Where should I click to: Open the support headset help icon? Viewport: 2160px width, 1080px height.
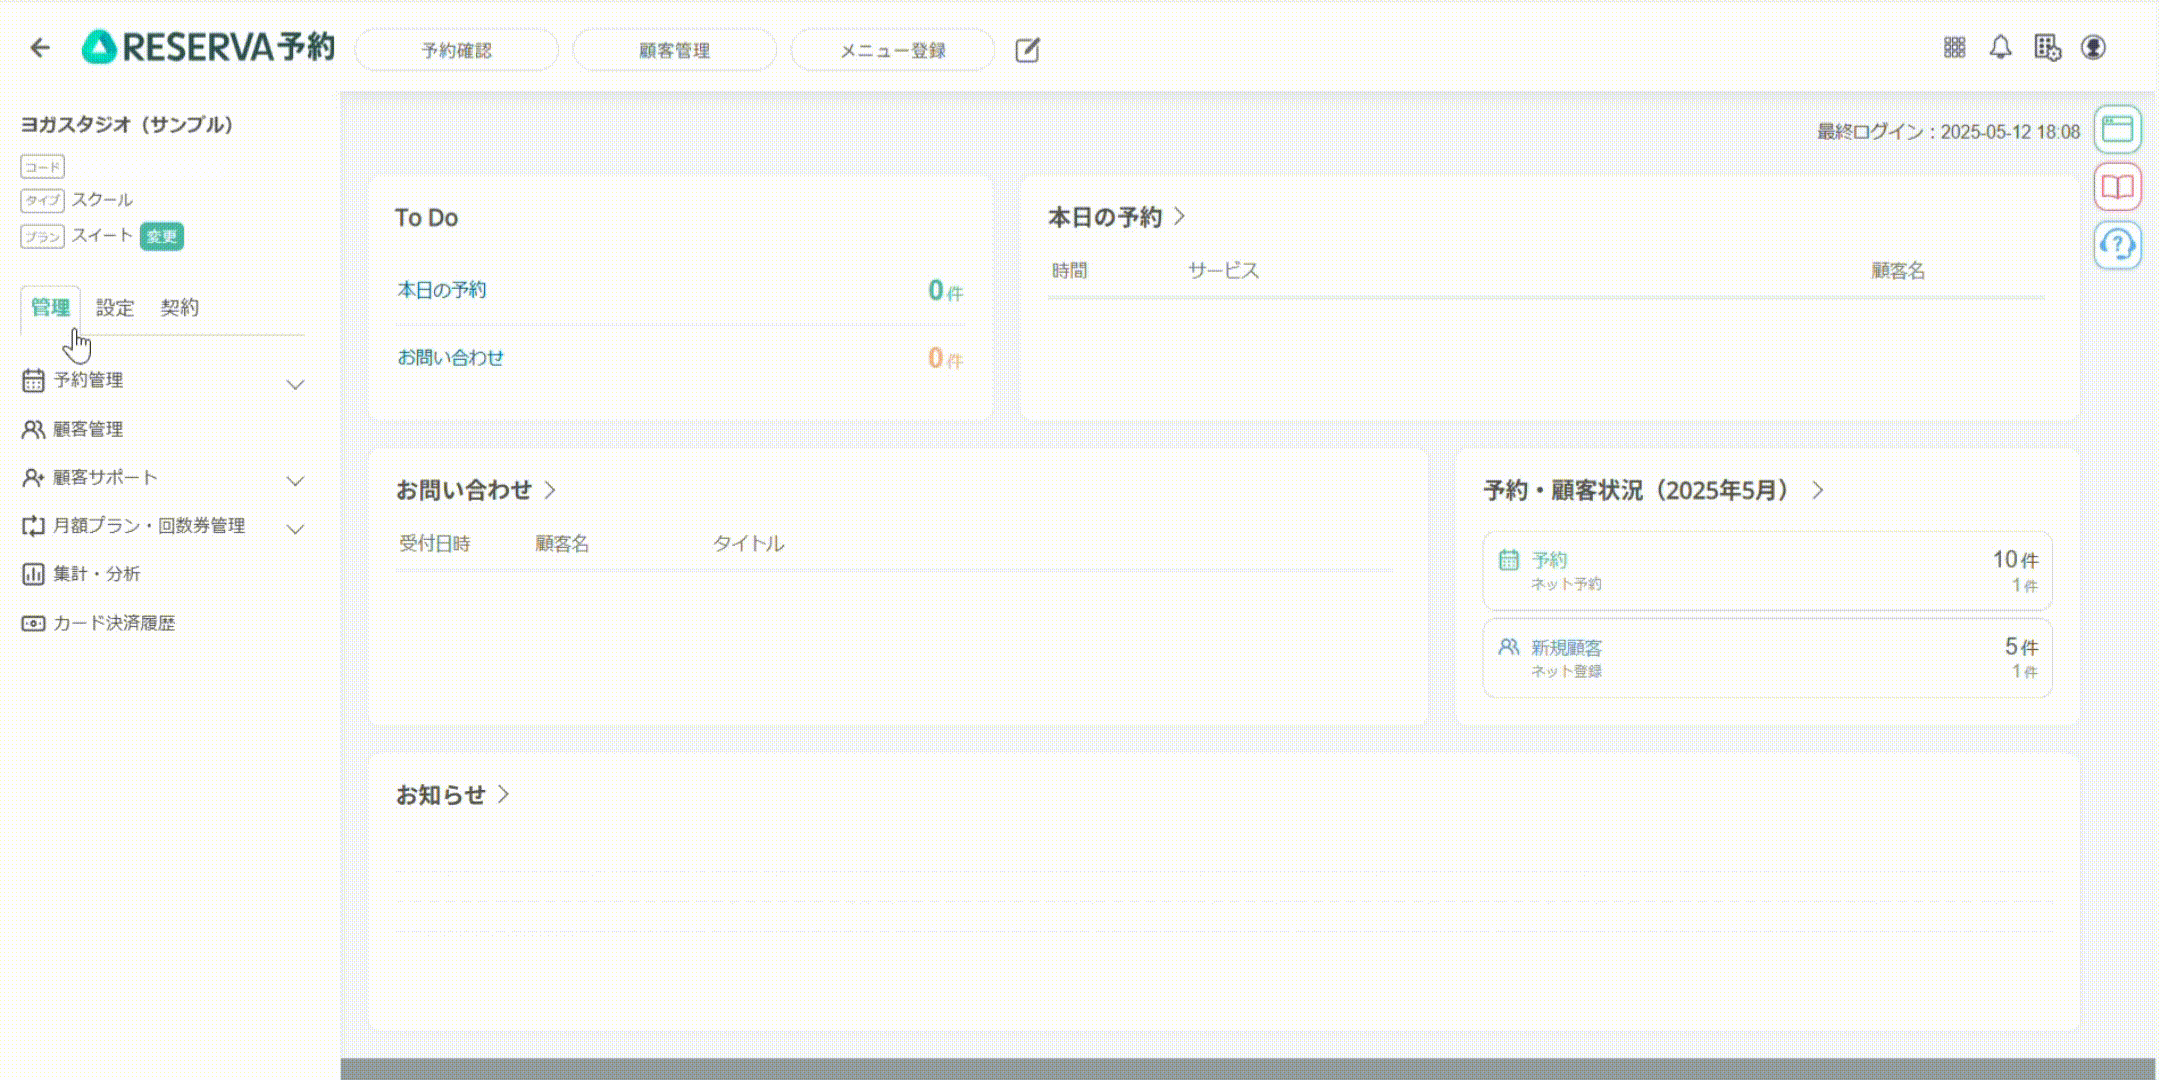pos(2117,245)
